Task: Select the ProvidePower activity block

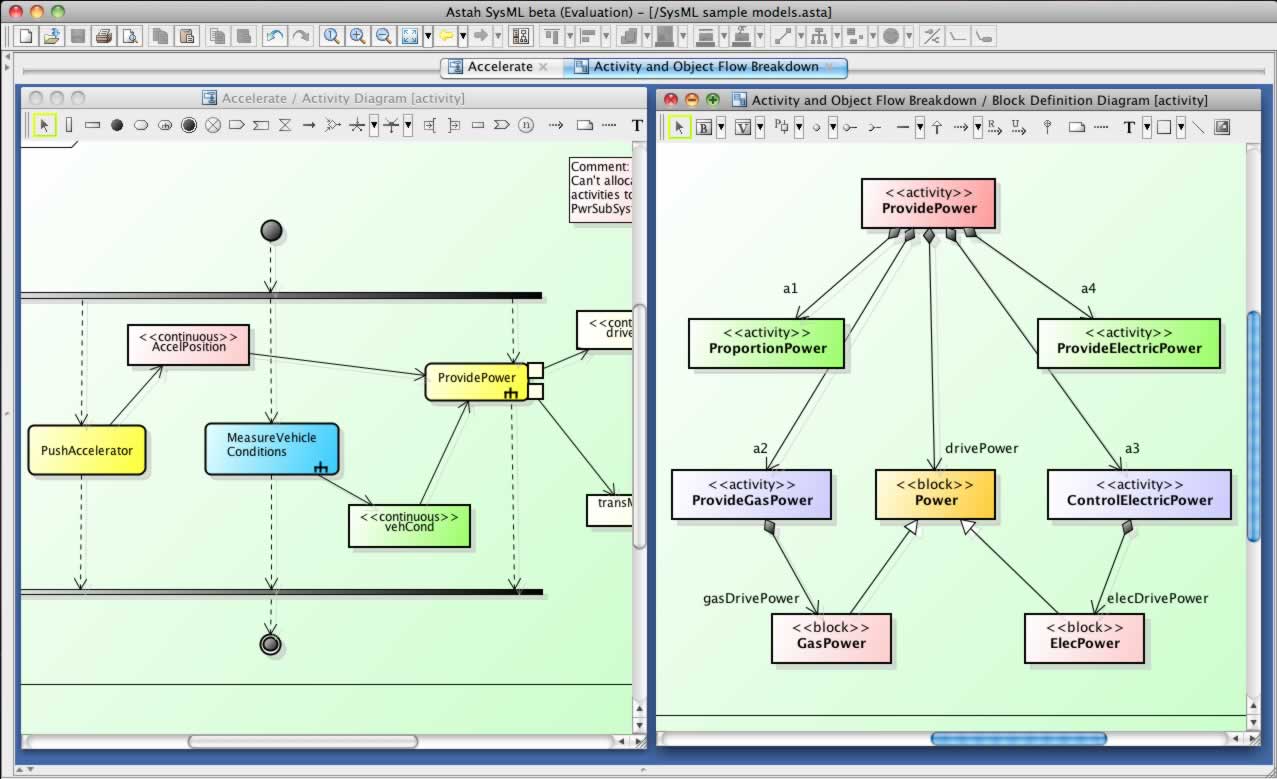Action: (x=928, y=202)
